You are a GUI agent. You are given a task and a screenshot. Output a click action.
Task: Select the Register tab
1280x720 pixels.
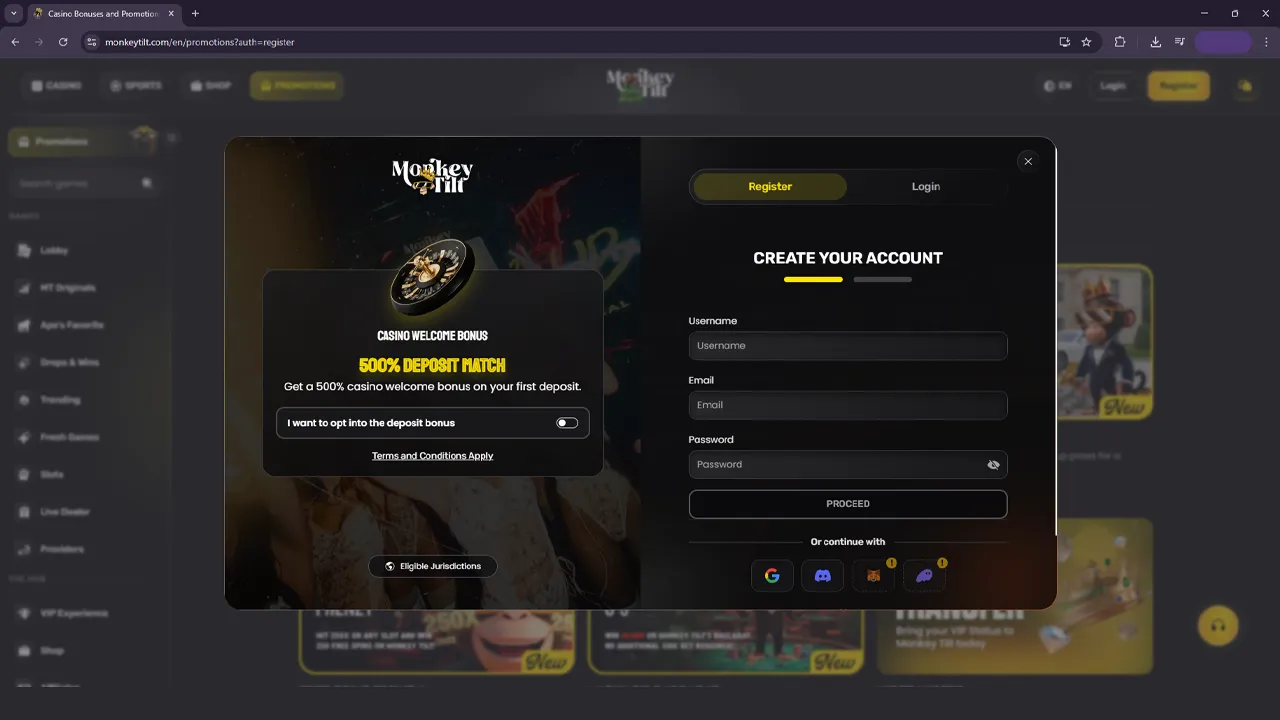(770, 186)
